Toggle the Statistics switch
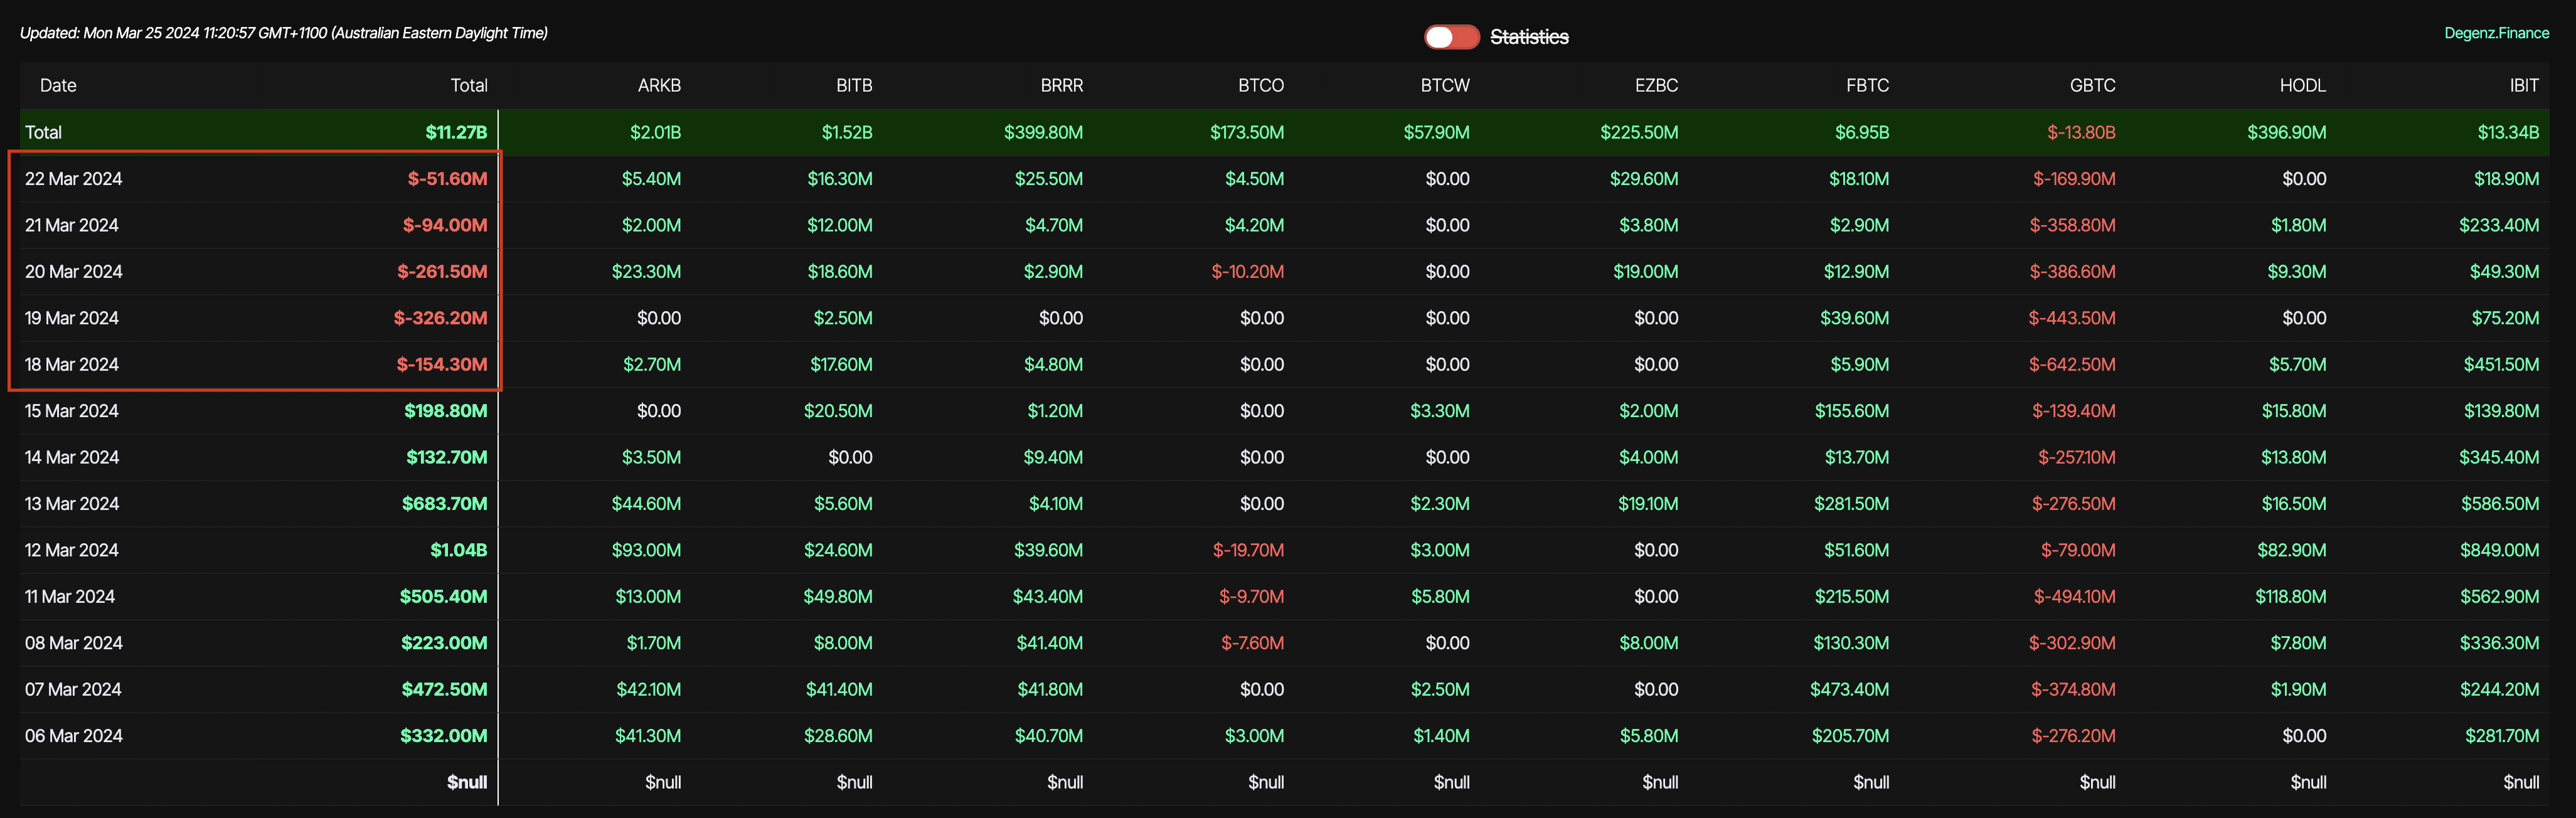This screenshot has height=818, width=2576. point(1451,37)
